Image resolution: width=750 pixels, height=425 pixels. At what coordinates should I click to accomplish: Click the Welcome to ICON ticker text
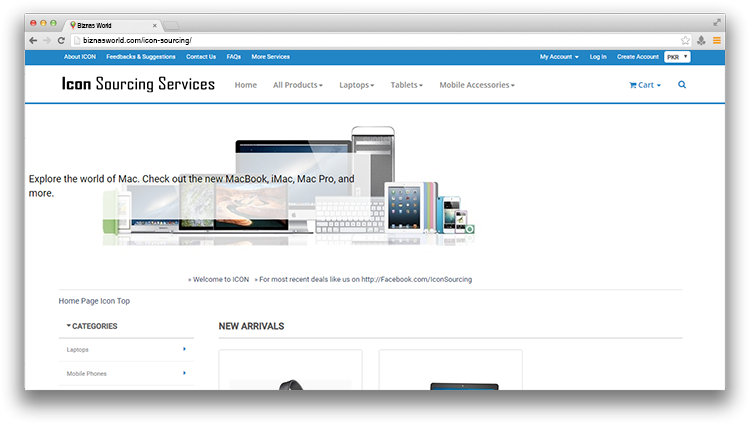click(219, 280)
